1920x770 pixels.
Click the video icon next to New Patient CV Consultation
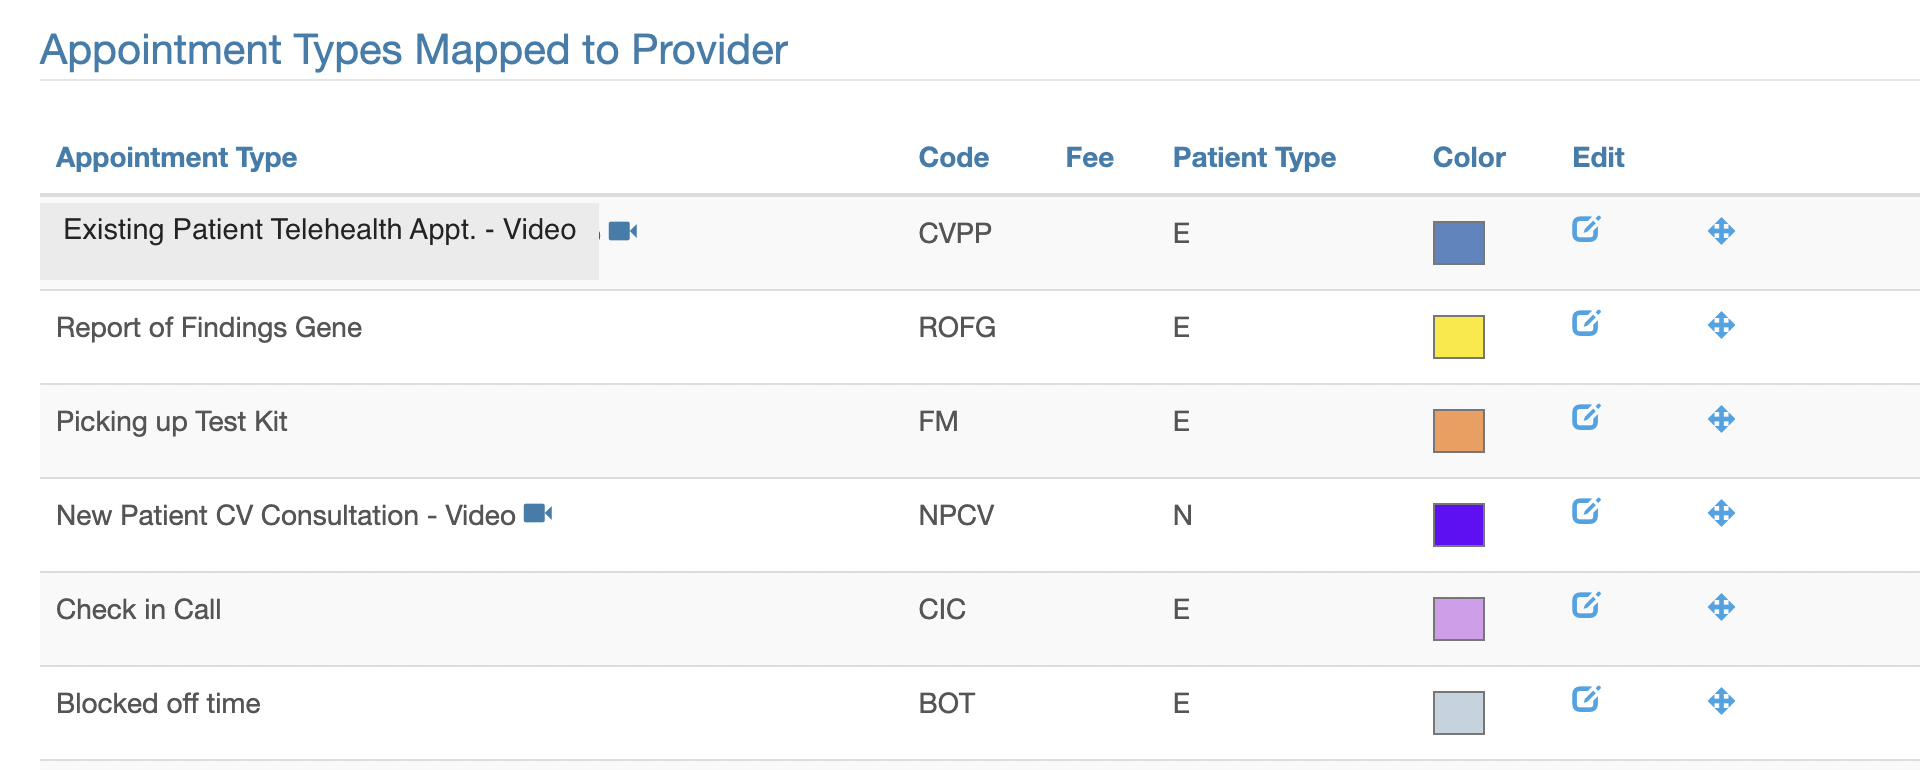[x=538, y=513]
